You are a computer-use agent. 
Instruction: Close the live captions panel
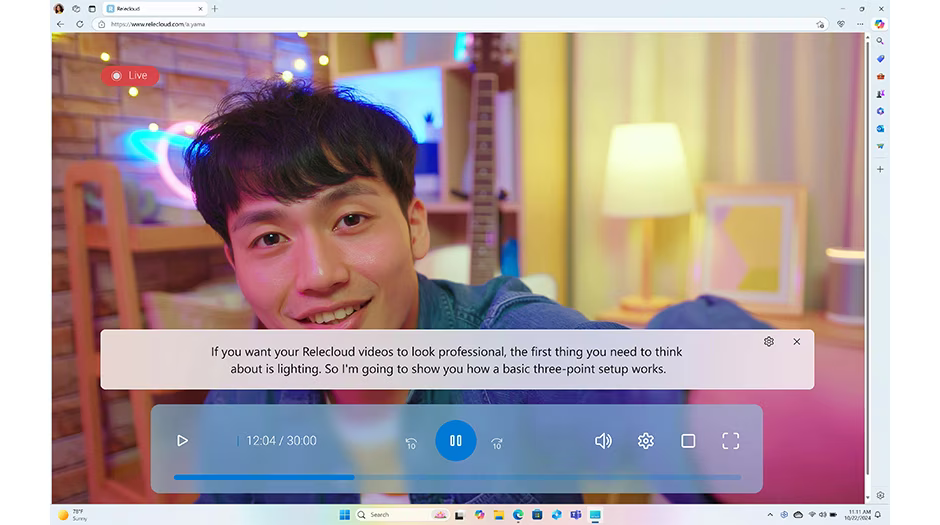[x=796, y=342]
